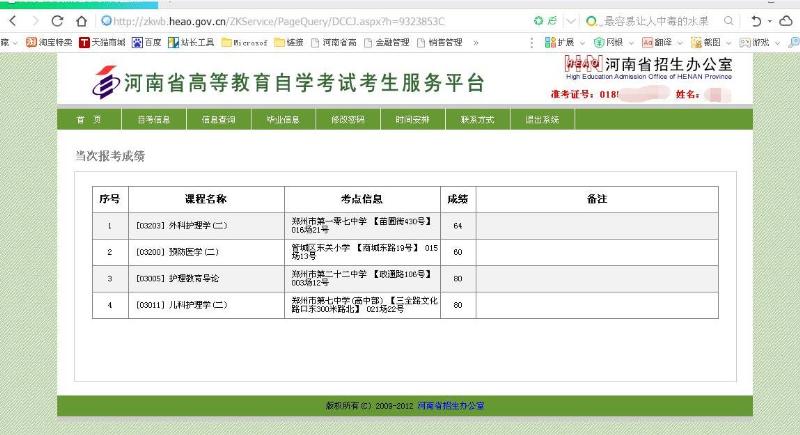Click the magnifier search icon
This screenshot has height=435, width=800.
pos(729,21)
